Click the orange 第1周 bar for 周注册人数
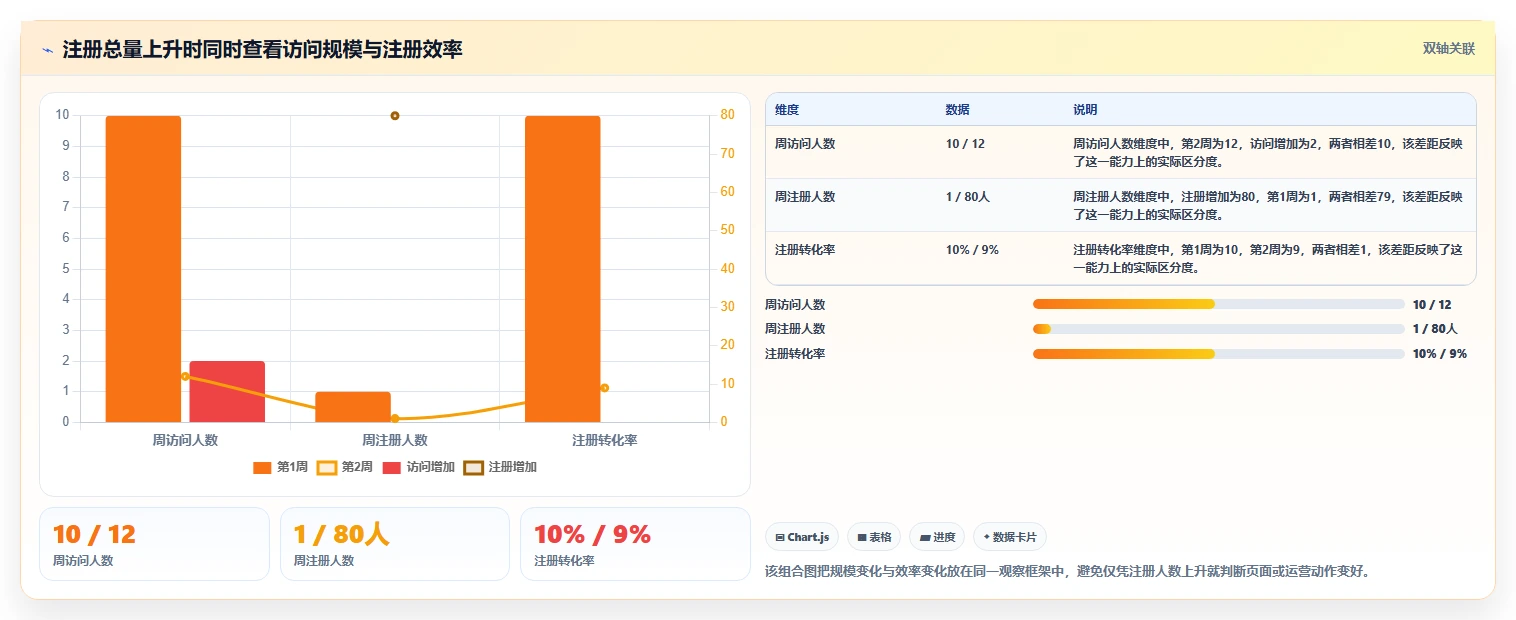 353,407
